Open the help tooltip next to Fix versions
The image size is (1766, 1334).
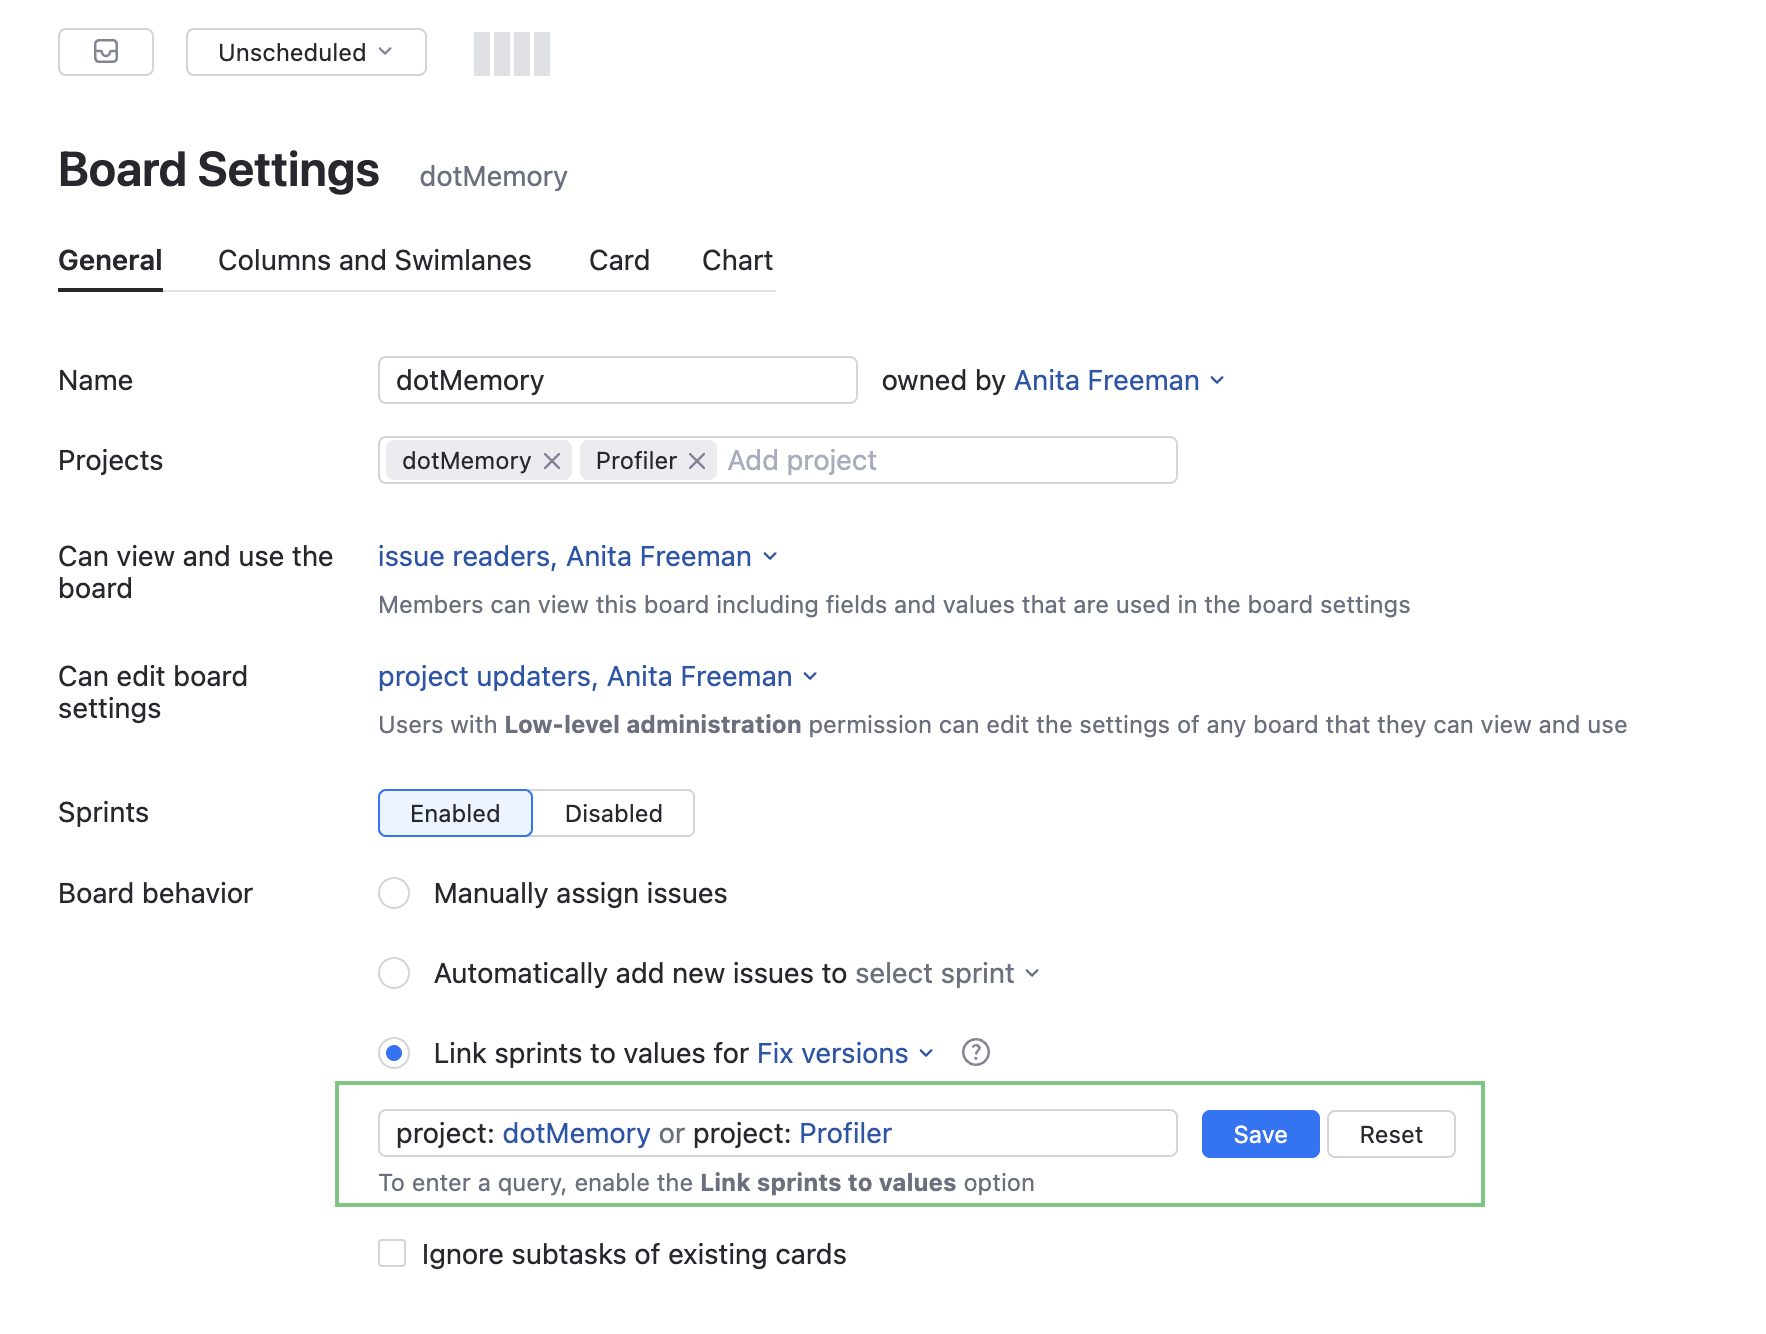[975, 1053]
